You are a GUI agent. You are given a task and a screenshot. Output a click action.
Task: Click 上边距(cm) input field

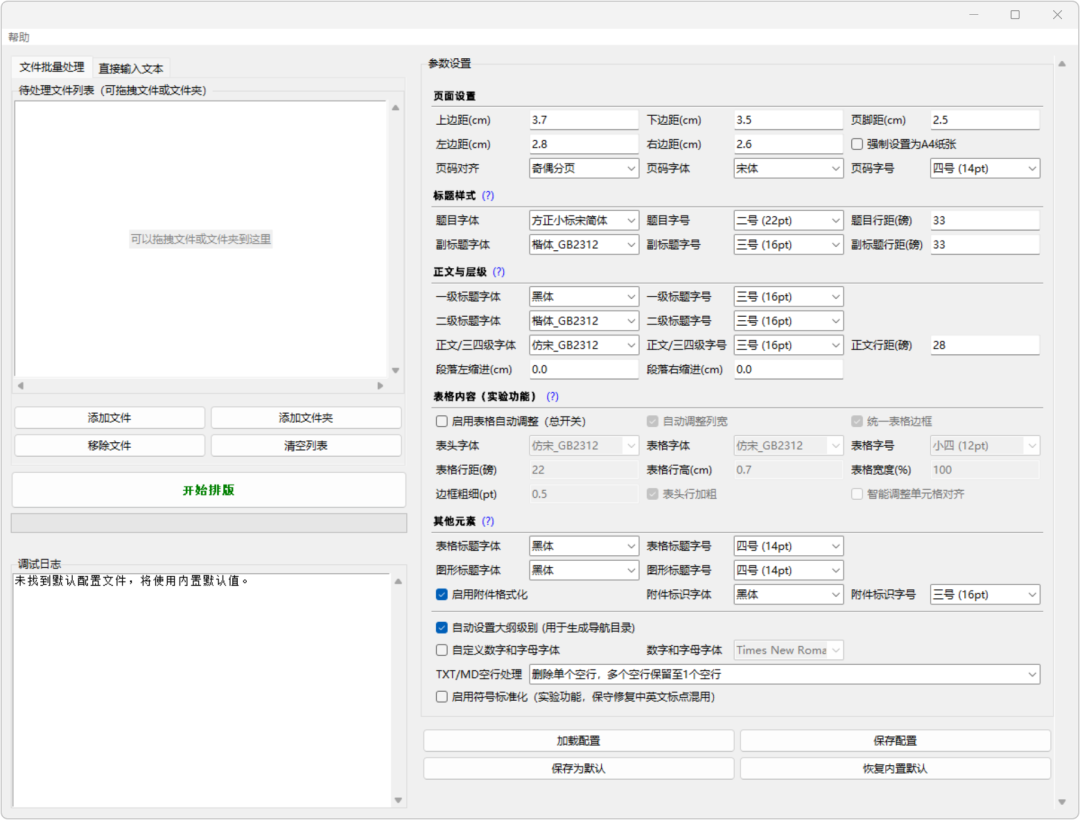click(x=583, y=120)
